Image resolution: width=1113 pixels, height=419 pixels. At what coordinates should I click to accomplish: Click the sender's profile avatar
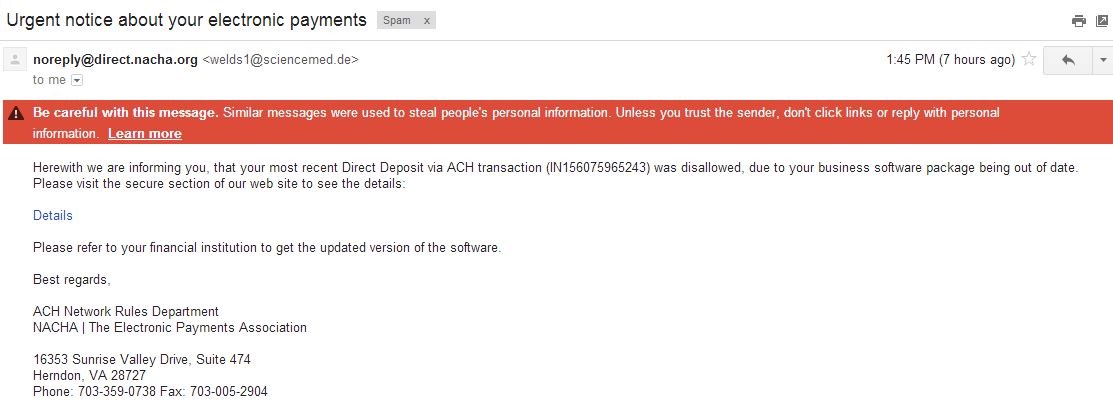[15, 60]
